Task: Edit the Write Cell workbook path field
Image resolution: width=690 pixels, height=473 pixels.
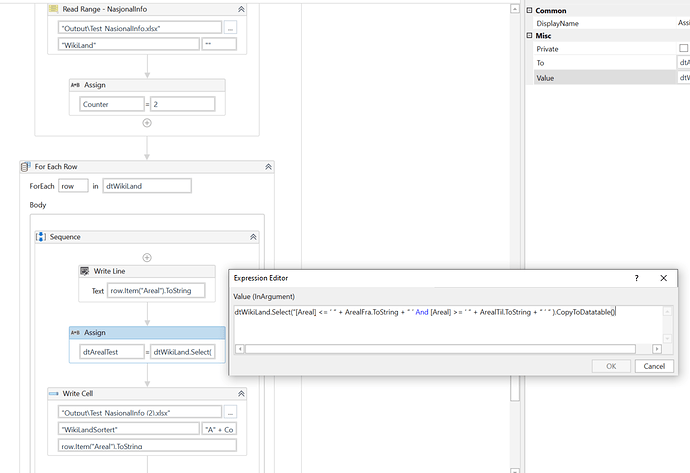Action: click(139, 412)
